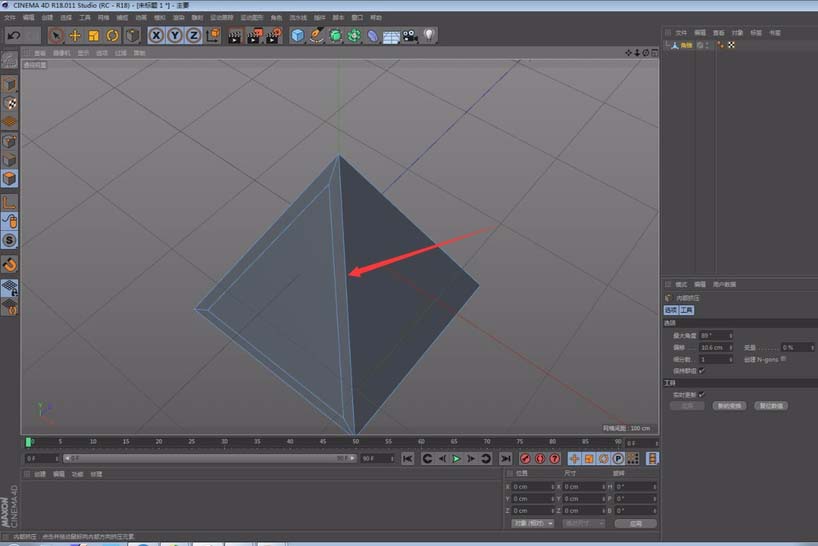Click the Undo arrow icon
The height and width of the screenshot is (546, 818).
pyautogui.click(x=14, y=35)
